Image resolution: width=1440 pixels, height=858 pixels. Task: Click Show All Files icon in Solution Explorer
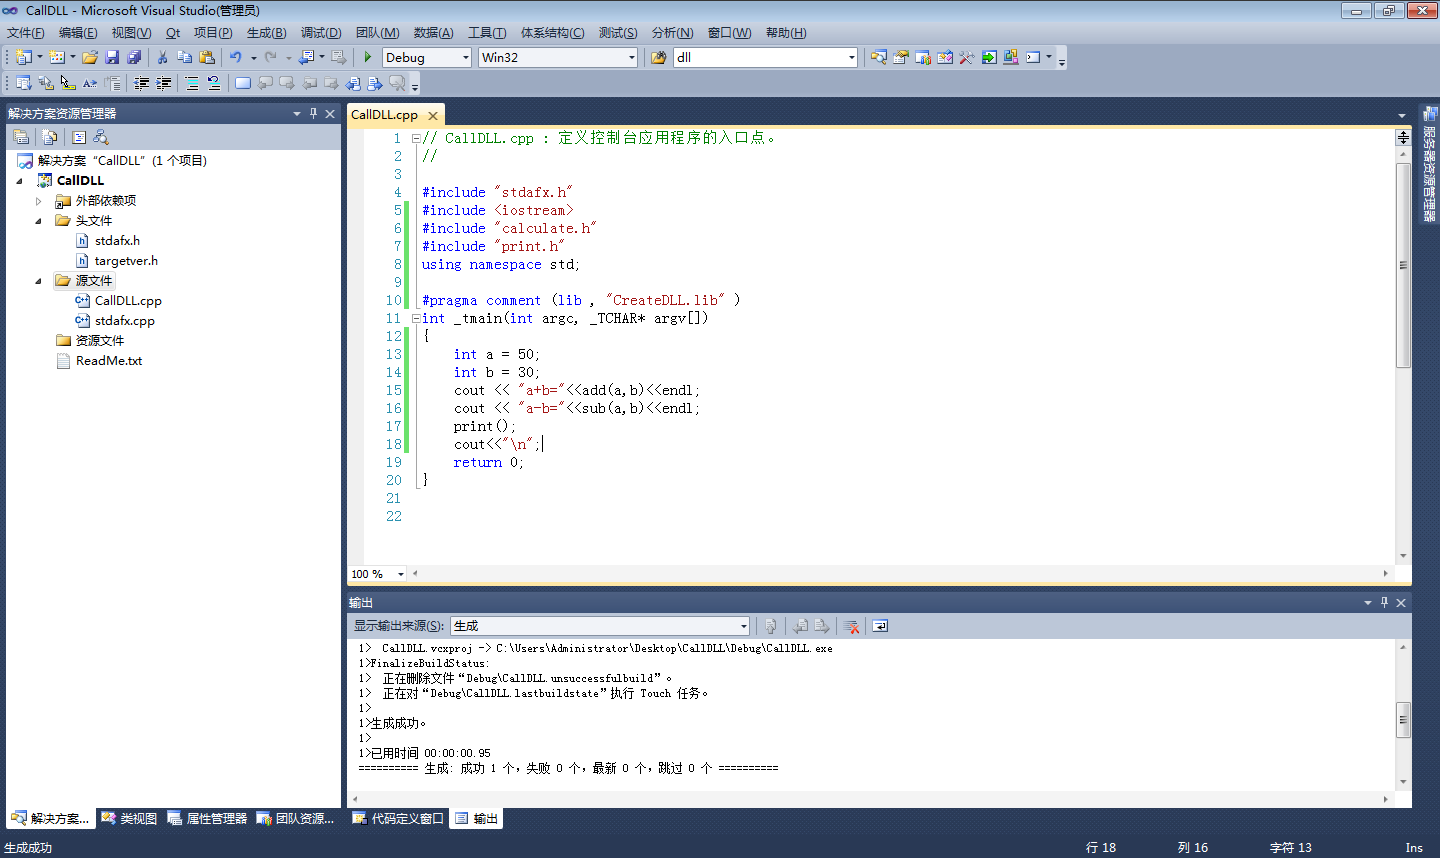tap(50, 137)
